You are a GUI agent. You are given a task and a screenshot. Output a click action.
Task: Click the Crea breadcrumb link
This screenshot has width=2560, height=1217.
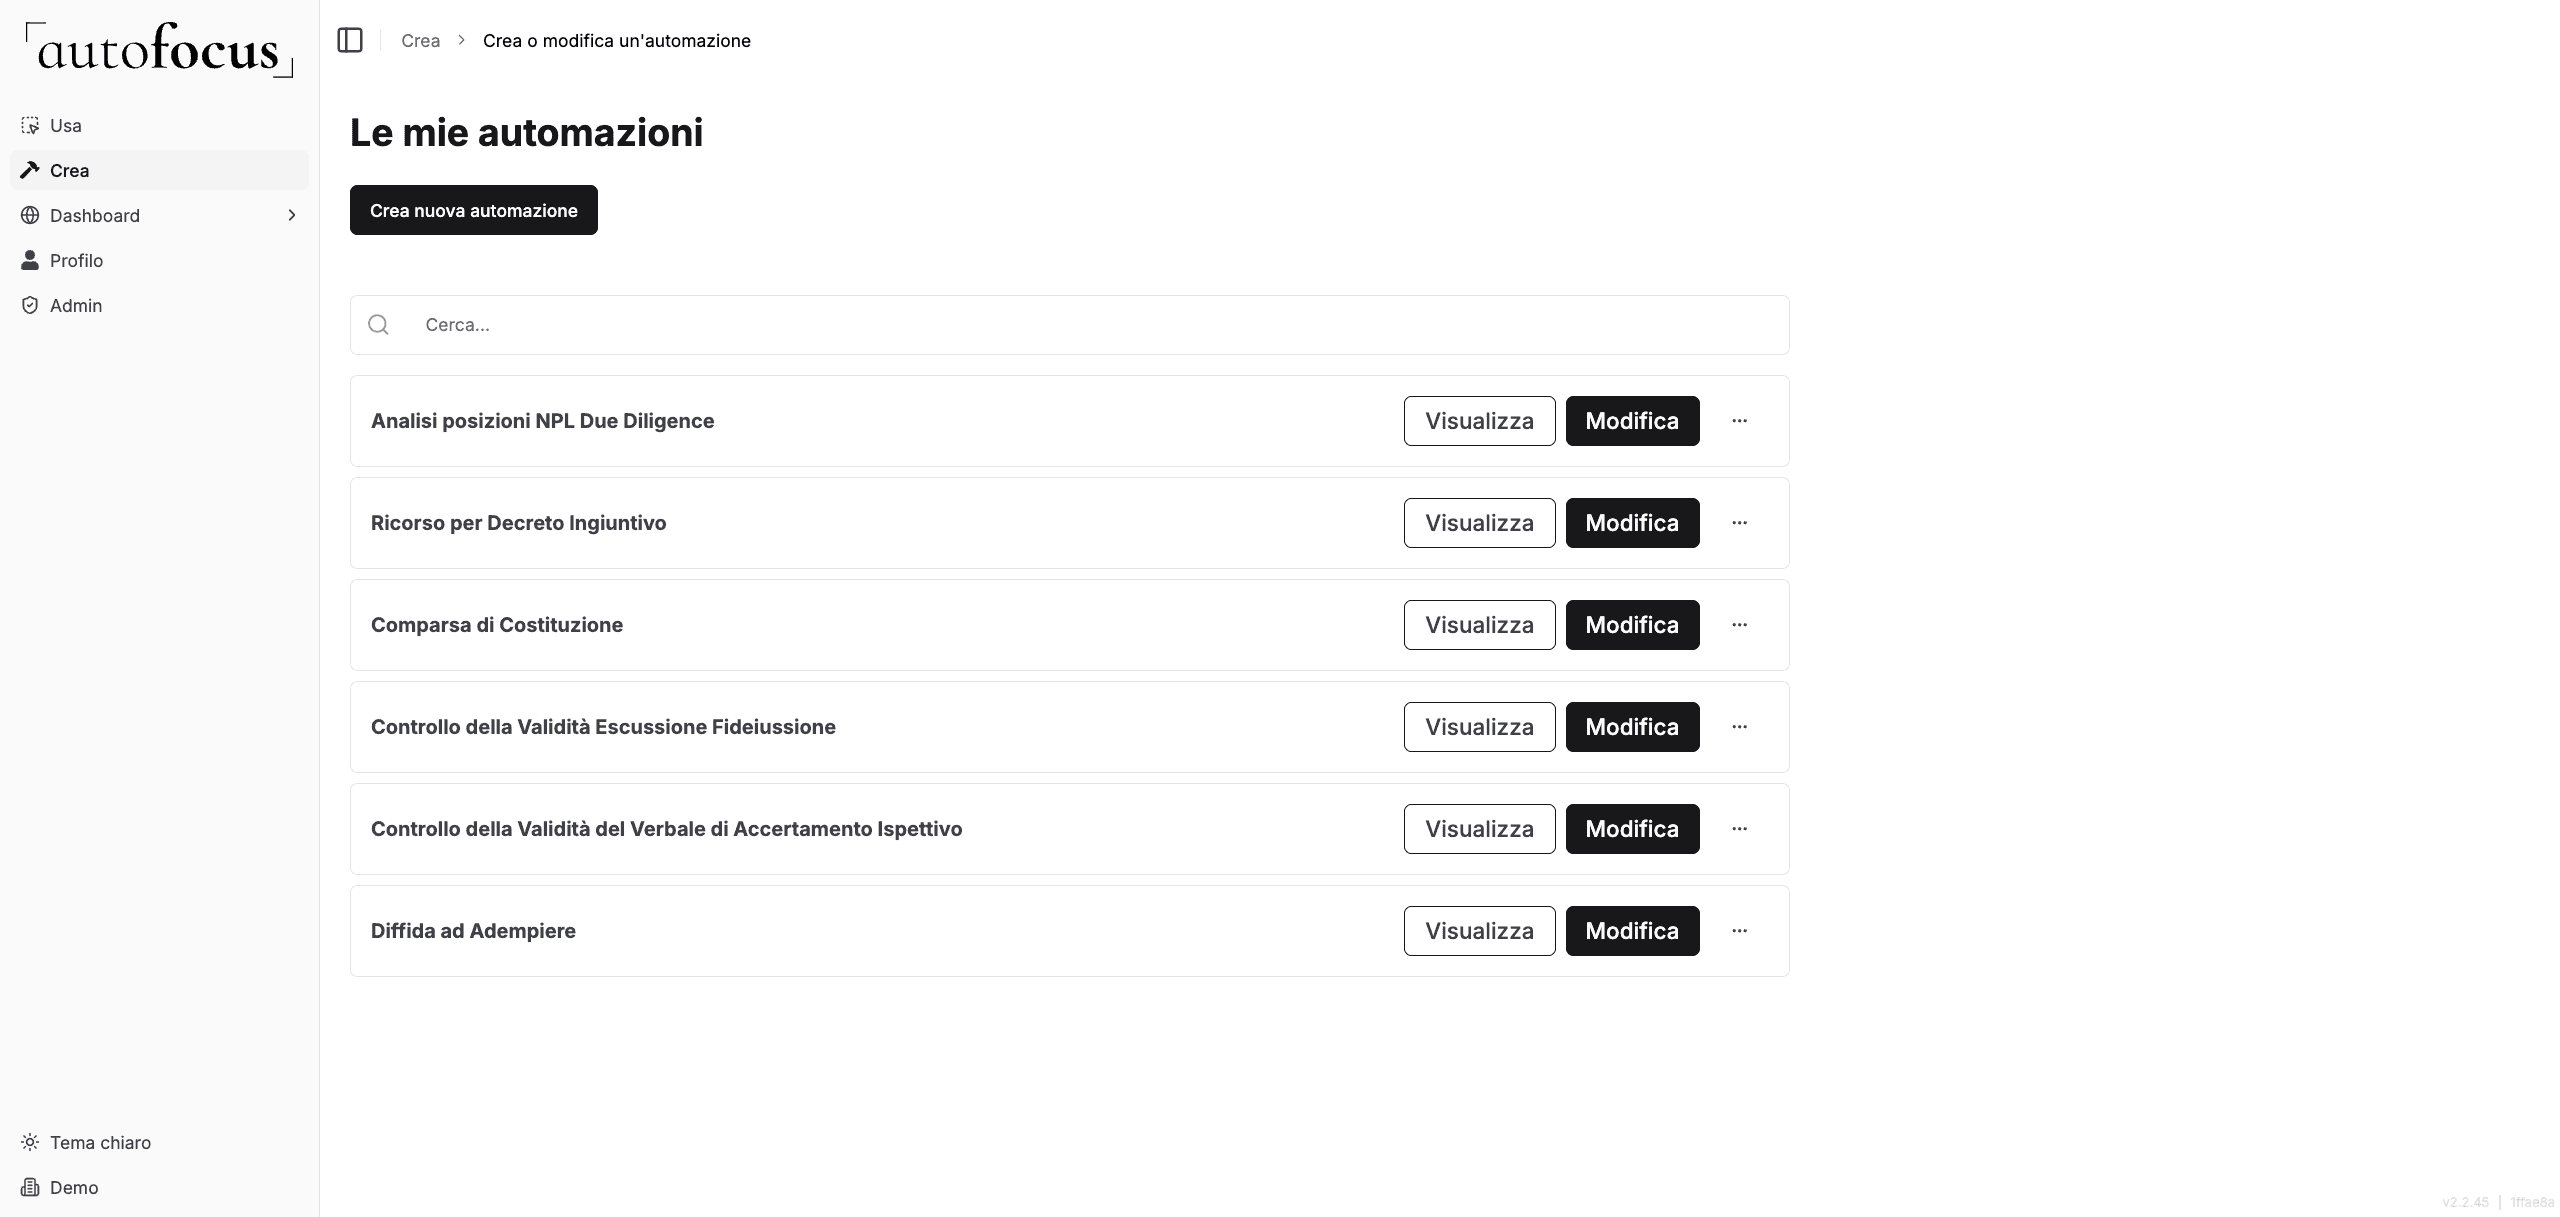tap(420, 41)
